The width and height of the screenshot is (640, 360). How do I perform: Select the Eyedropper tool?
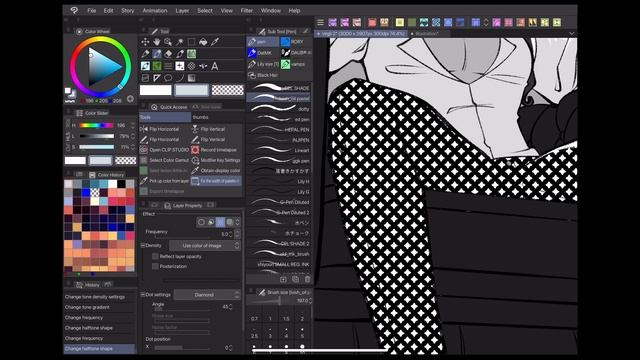tap(215, 42)
